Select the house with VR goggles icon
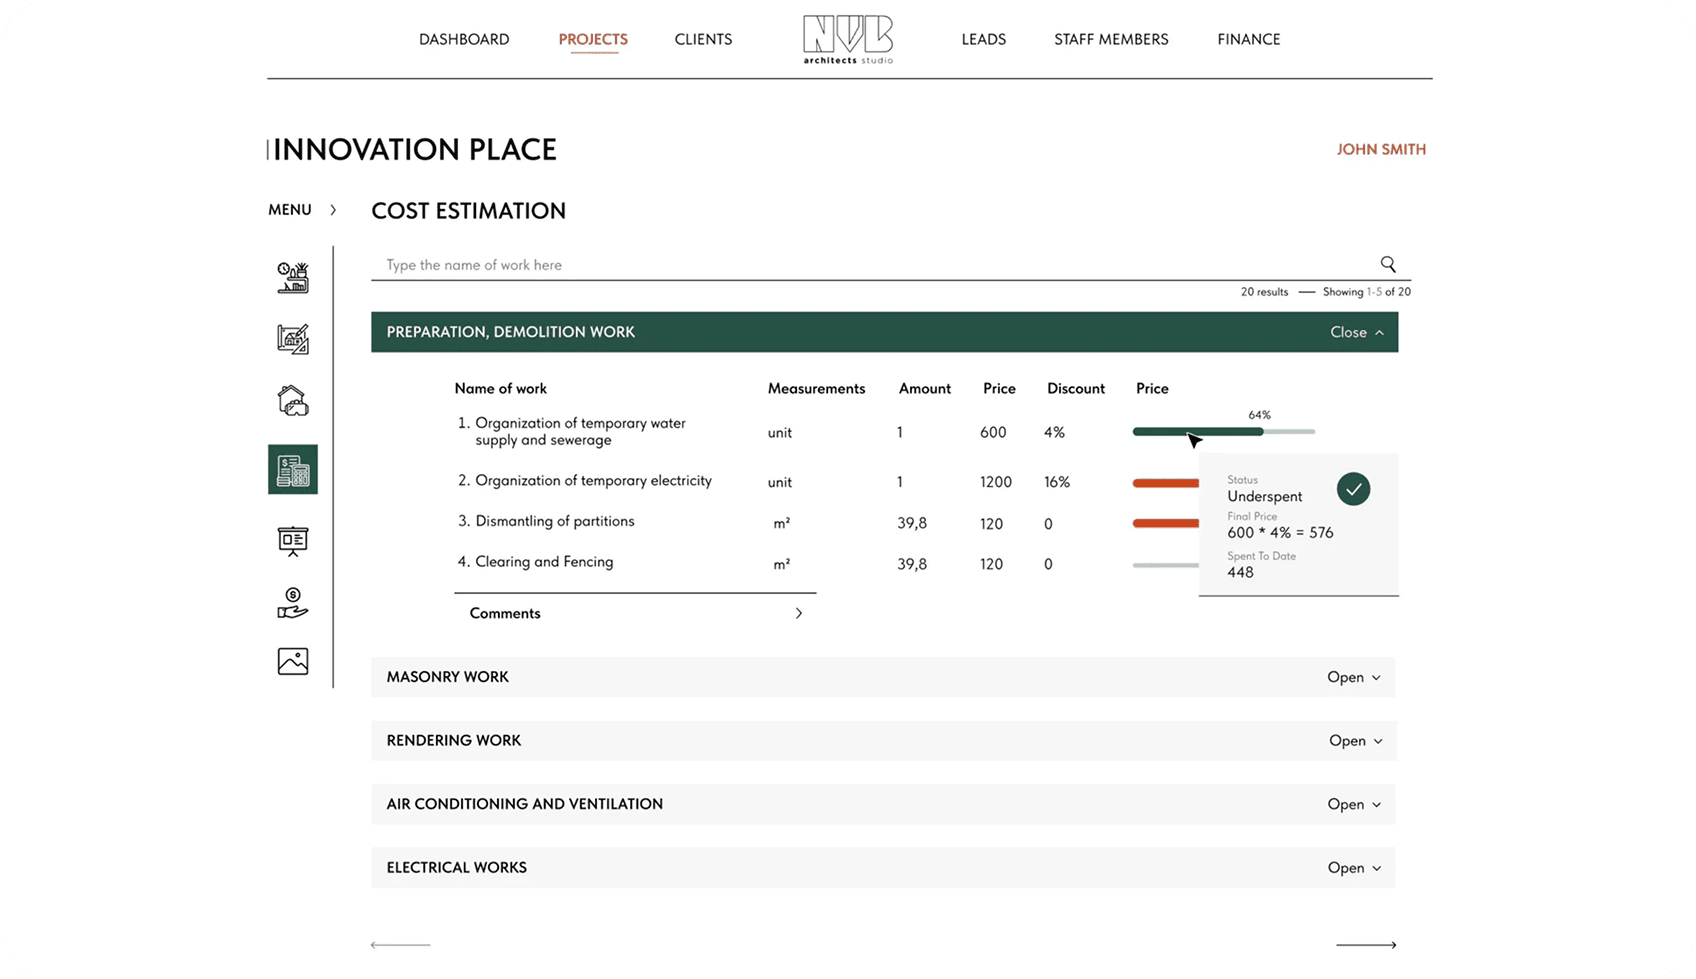The height and width of the screenshot is (979, 1696). [x=293, y=401]
